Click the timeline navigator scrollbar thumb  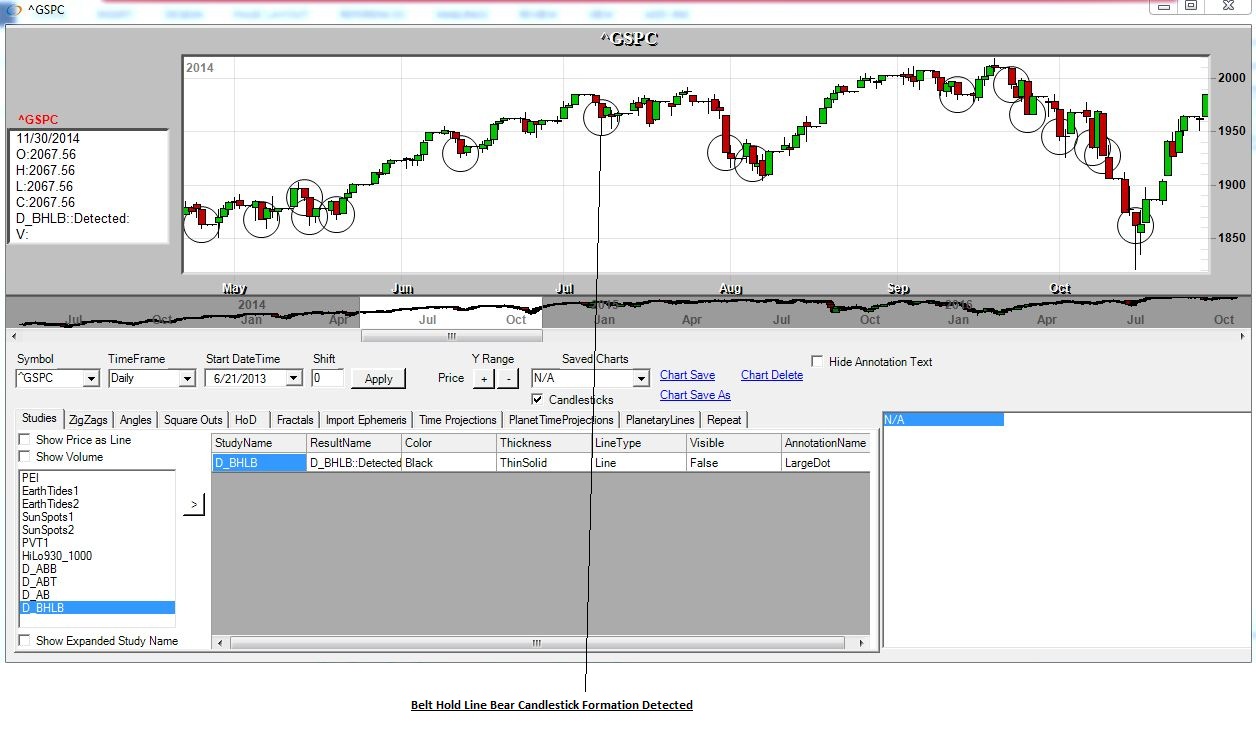(451, 336)
